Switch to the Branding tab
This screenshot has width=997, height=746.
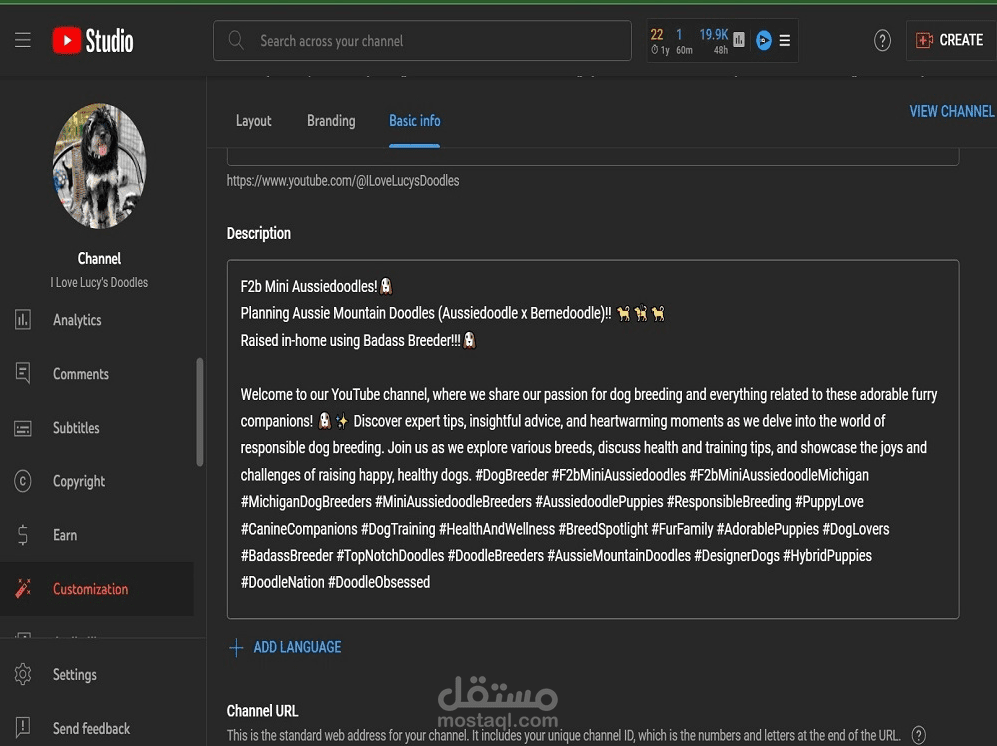331,121
